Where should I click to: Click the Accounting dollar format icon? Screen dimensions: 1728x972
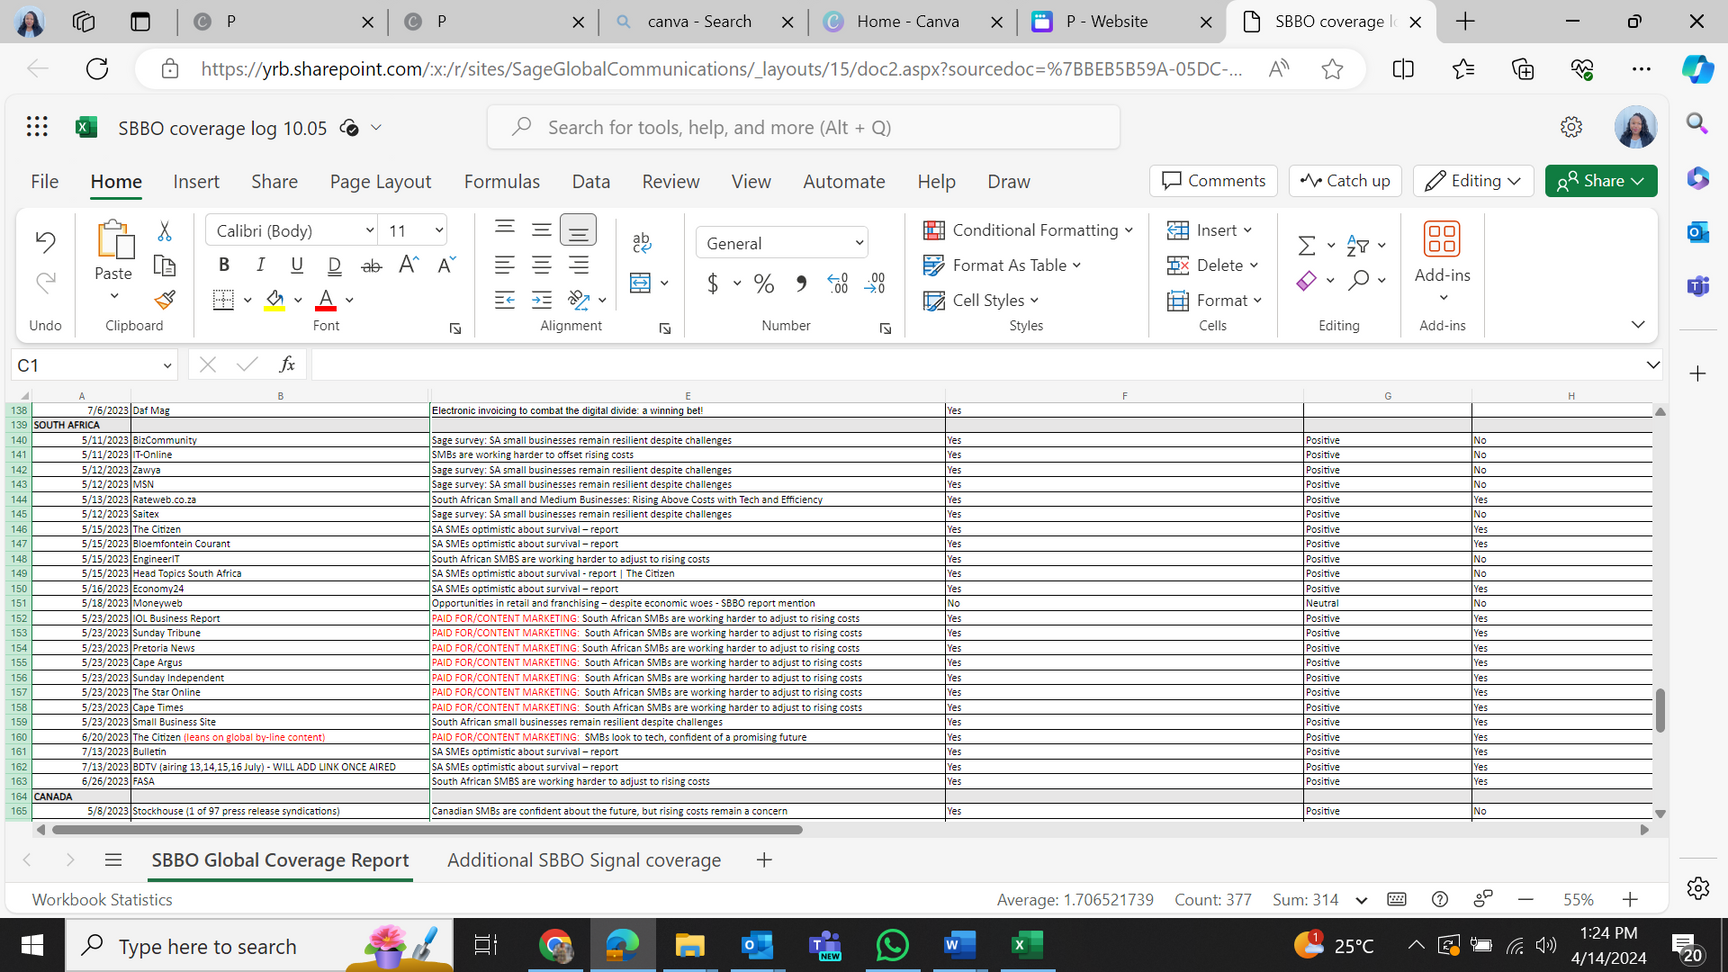713,284
